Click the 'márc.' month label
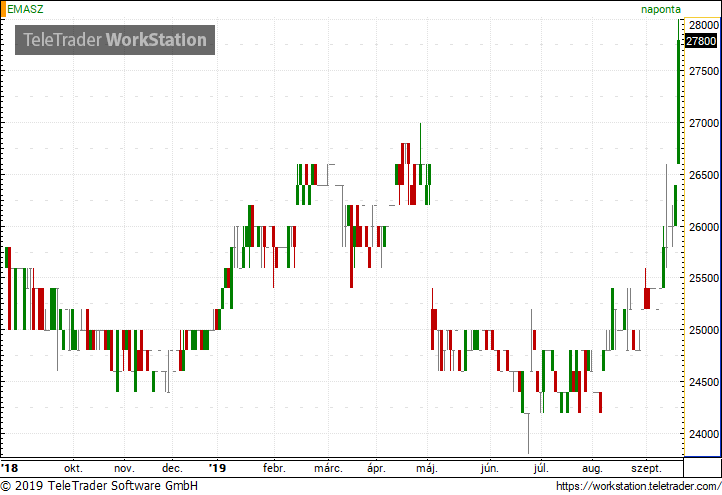The height and width of the screenshot is (495, 722). pos(328,469)
